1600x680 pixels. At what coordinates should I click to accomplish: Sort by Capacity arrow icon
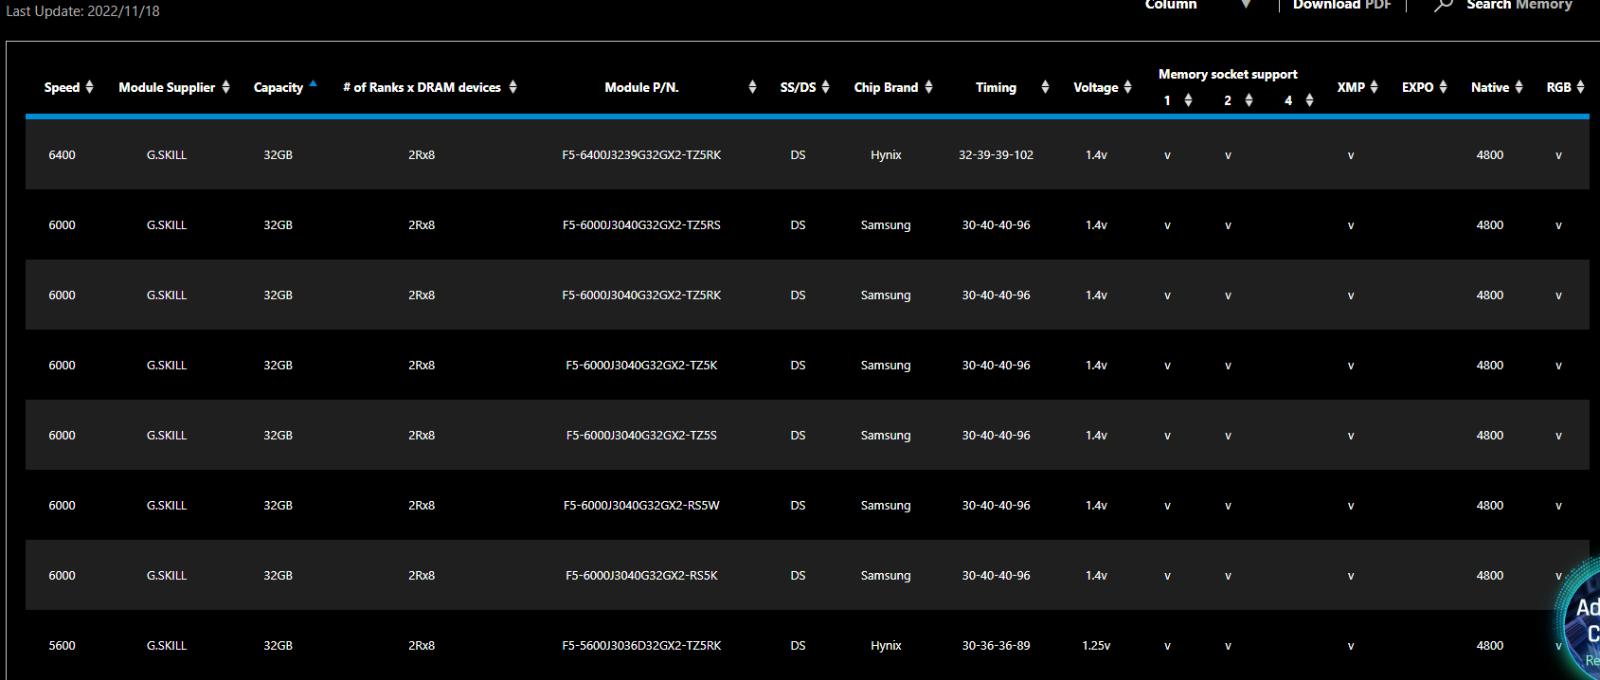(x=313, y=84)
